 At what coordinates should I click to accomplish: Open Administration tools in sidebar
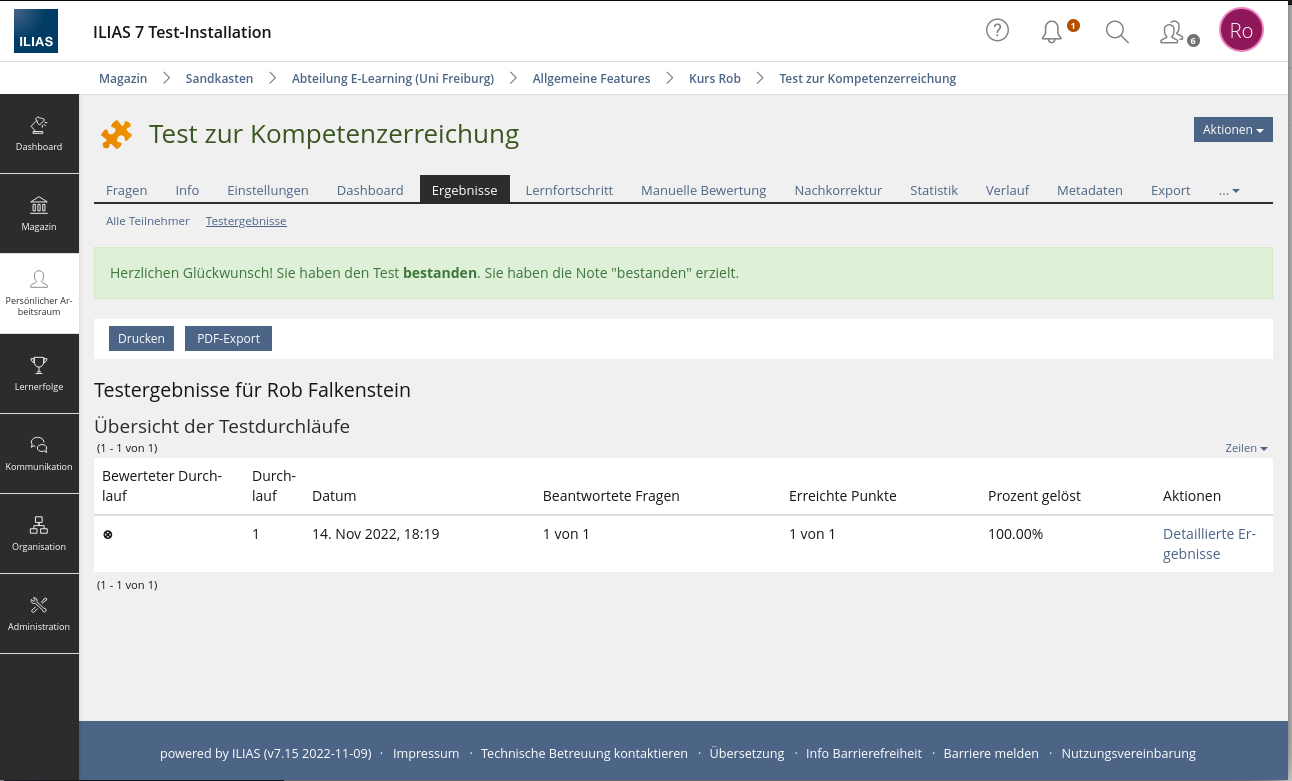click(39, 614)
